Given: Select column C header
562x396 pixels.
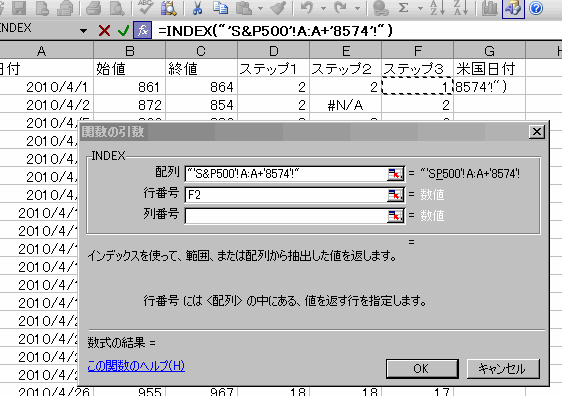Looking at the screenshot, I should click(x=201, y=51).
